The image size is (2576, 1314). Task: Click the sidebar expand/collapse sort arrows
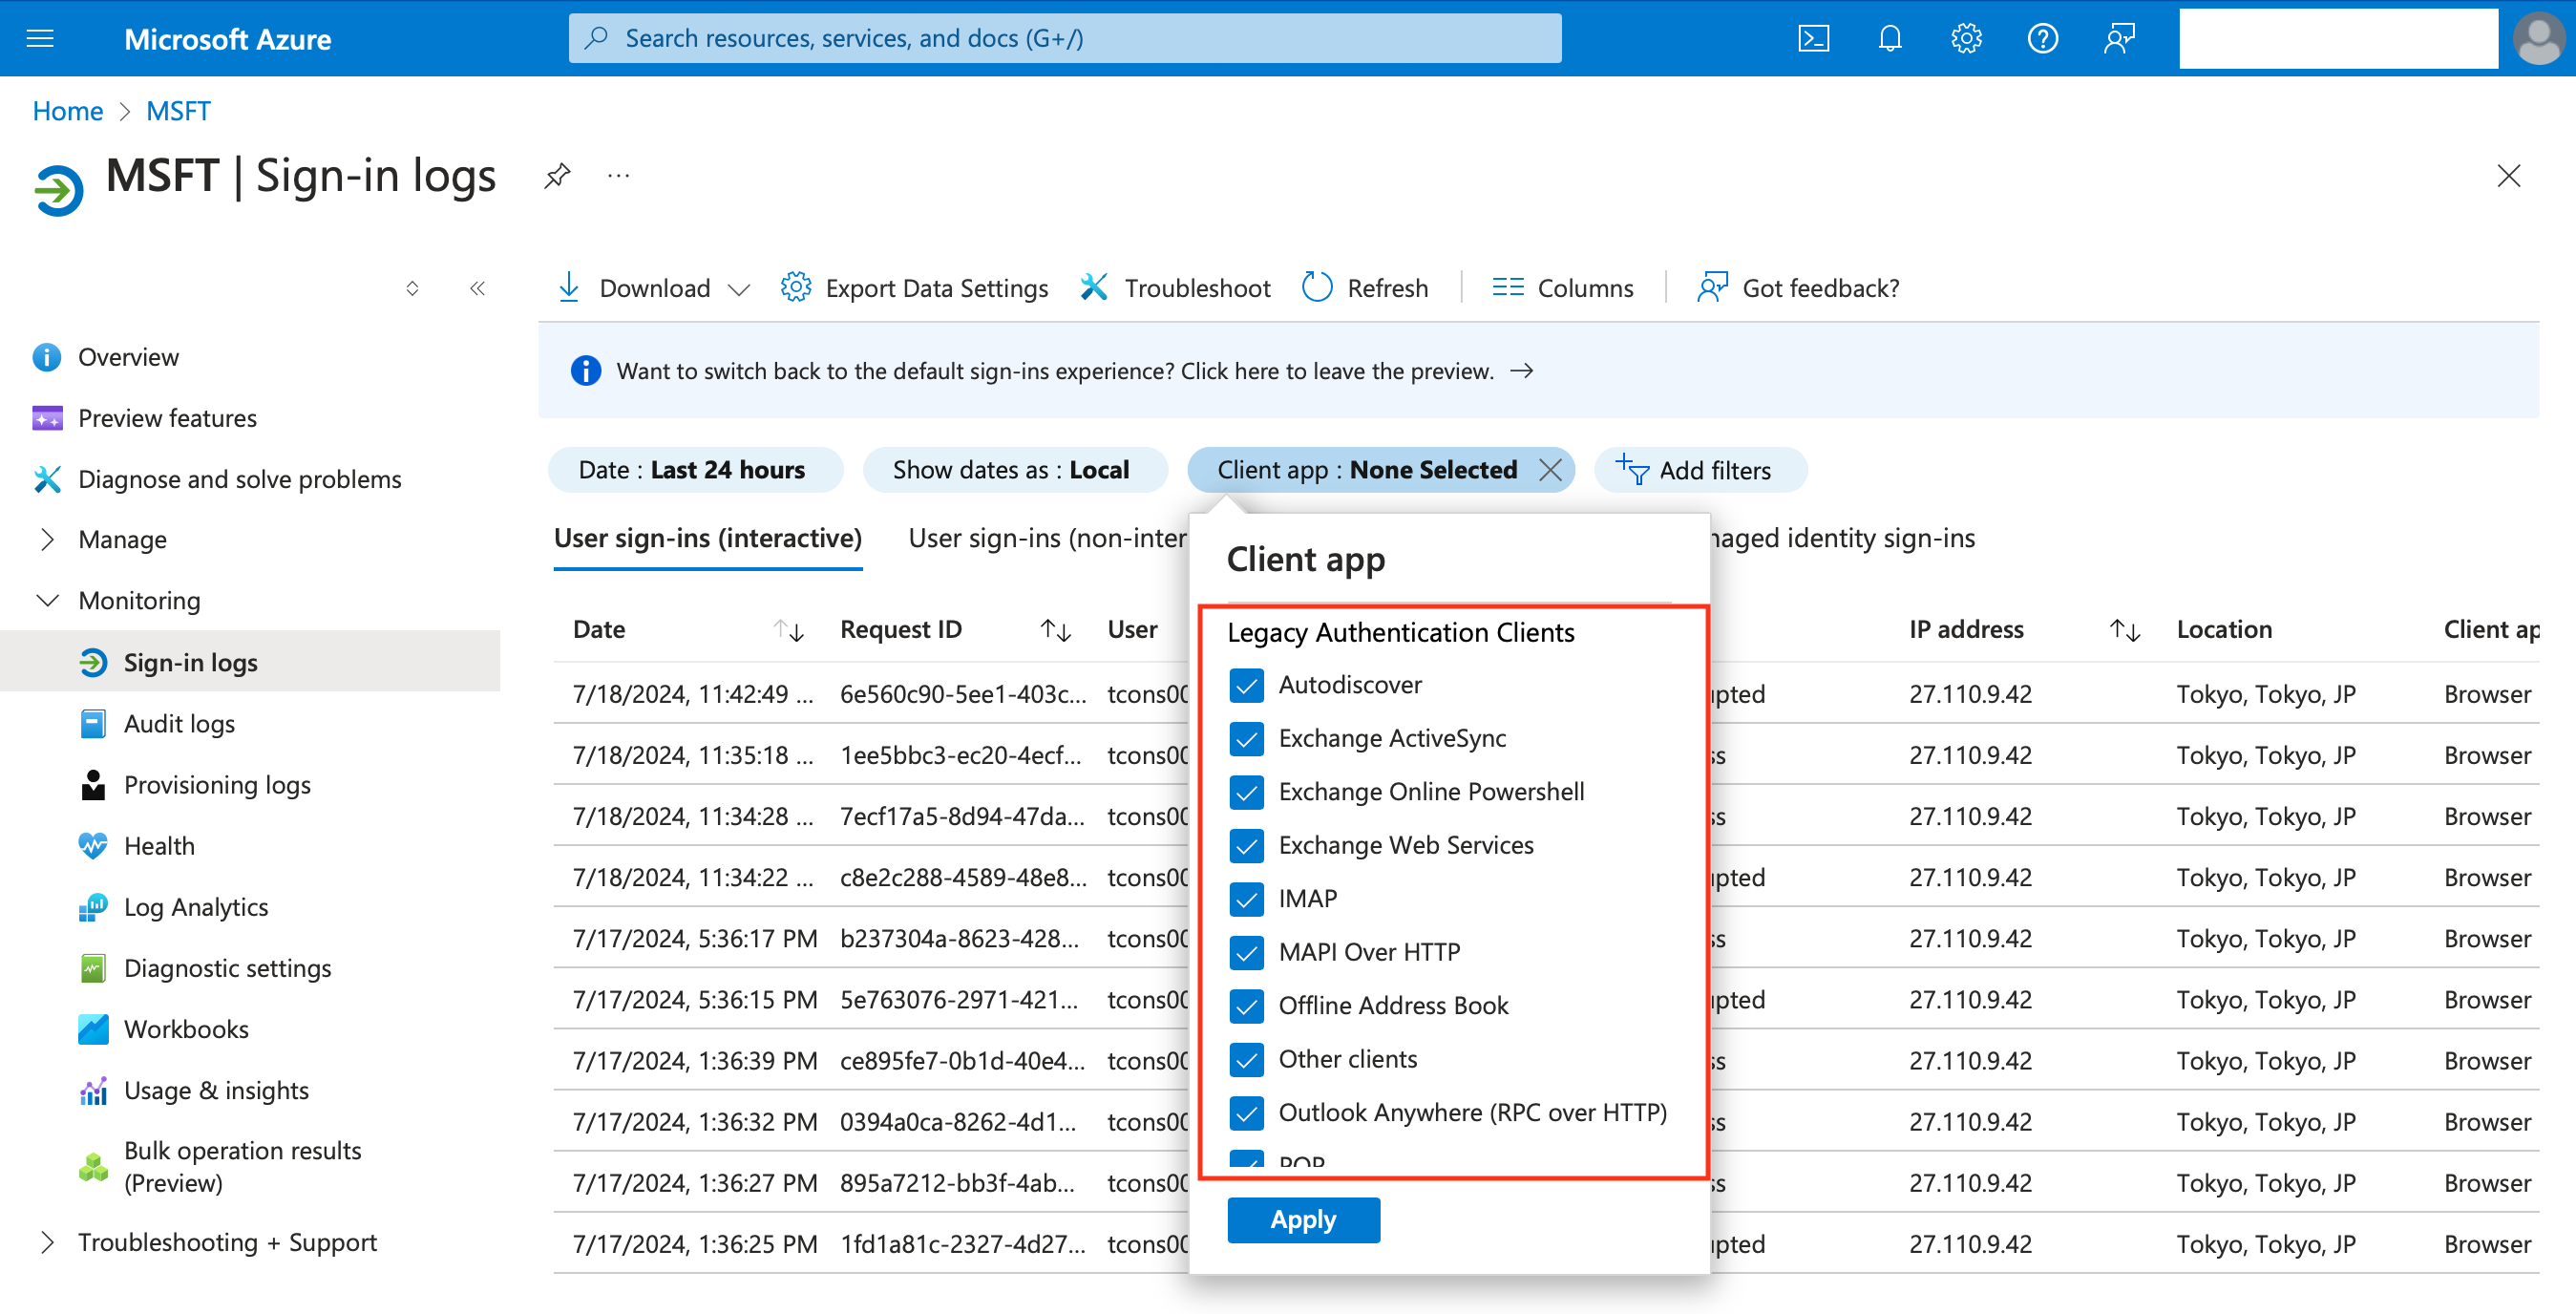(x=412, y=288)
